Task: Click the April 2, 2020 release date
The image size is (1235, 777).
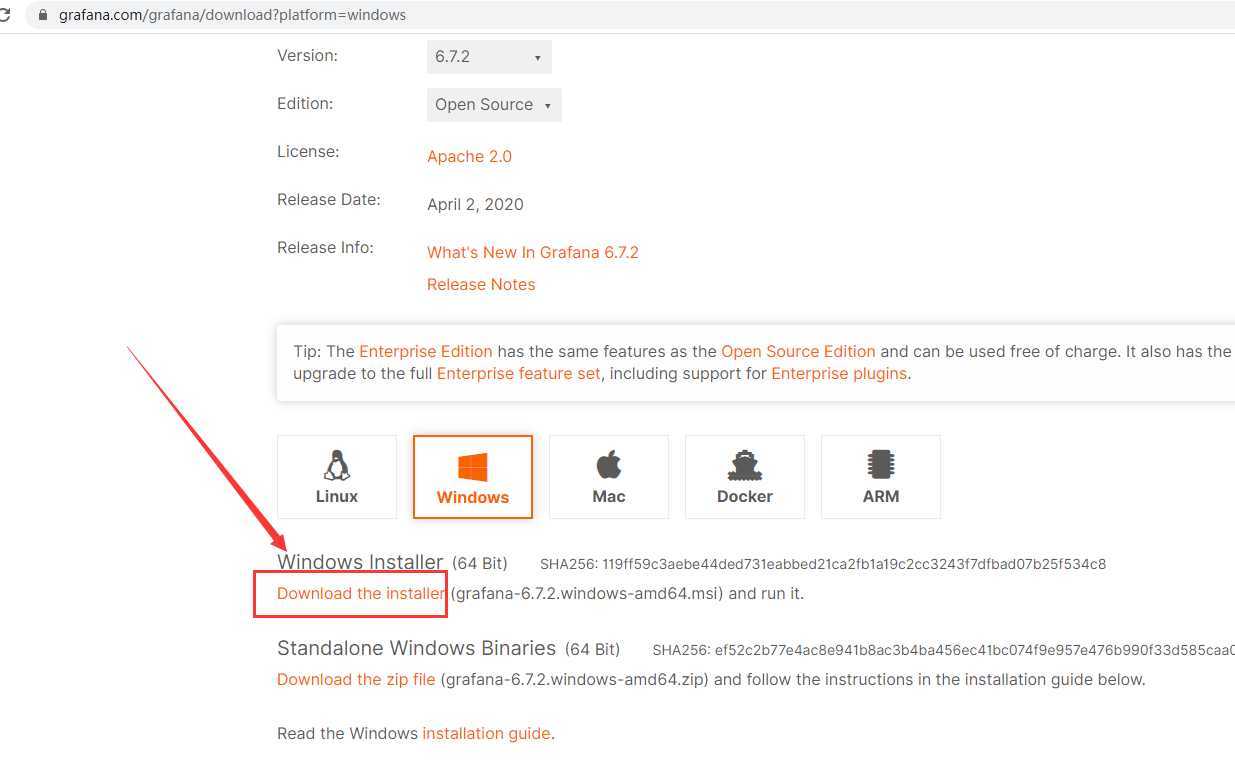Action: pyautogui.click(x=475, y=204)
